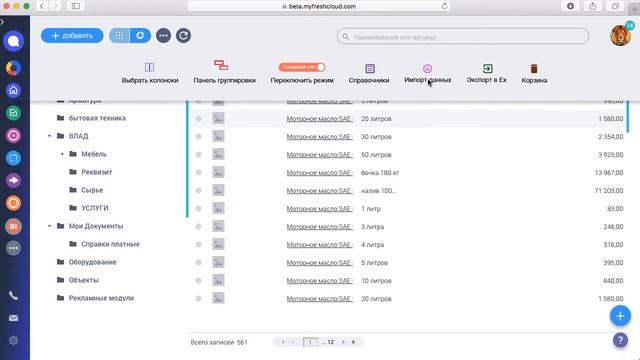The width and height of the screenshot is (640, 360).
Task: Select the Объекты folder
Action: (83, 280)
